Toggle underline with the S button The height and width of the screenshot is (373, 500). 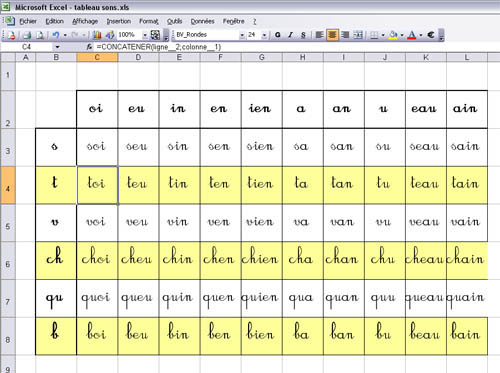(x=303, y=35)
